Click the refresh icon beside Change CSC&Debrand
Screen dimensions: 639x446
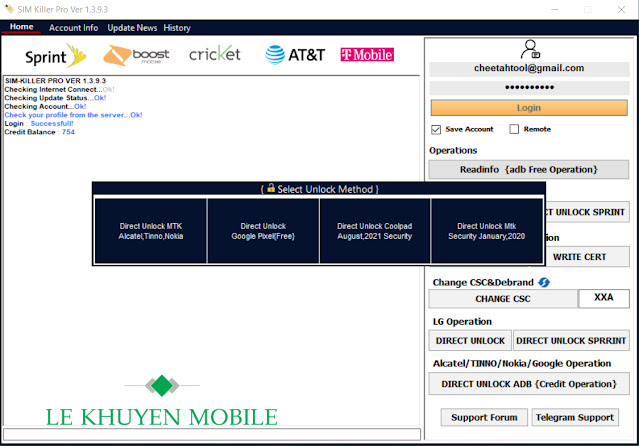[544, 282]
